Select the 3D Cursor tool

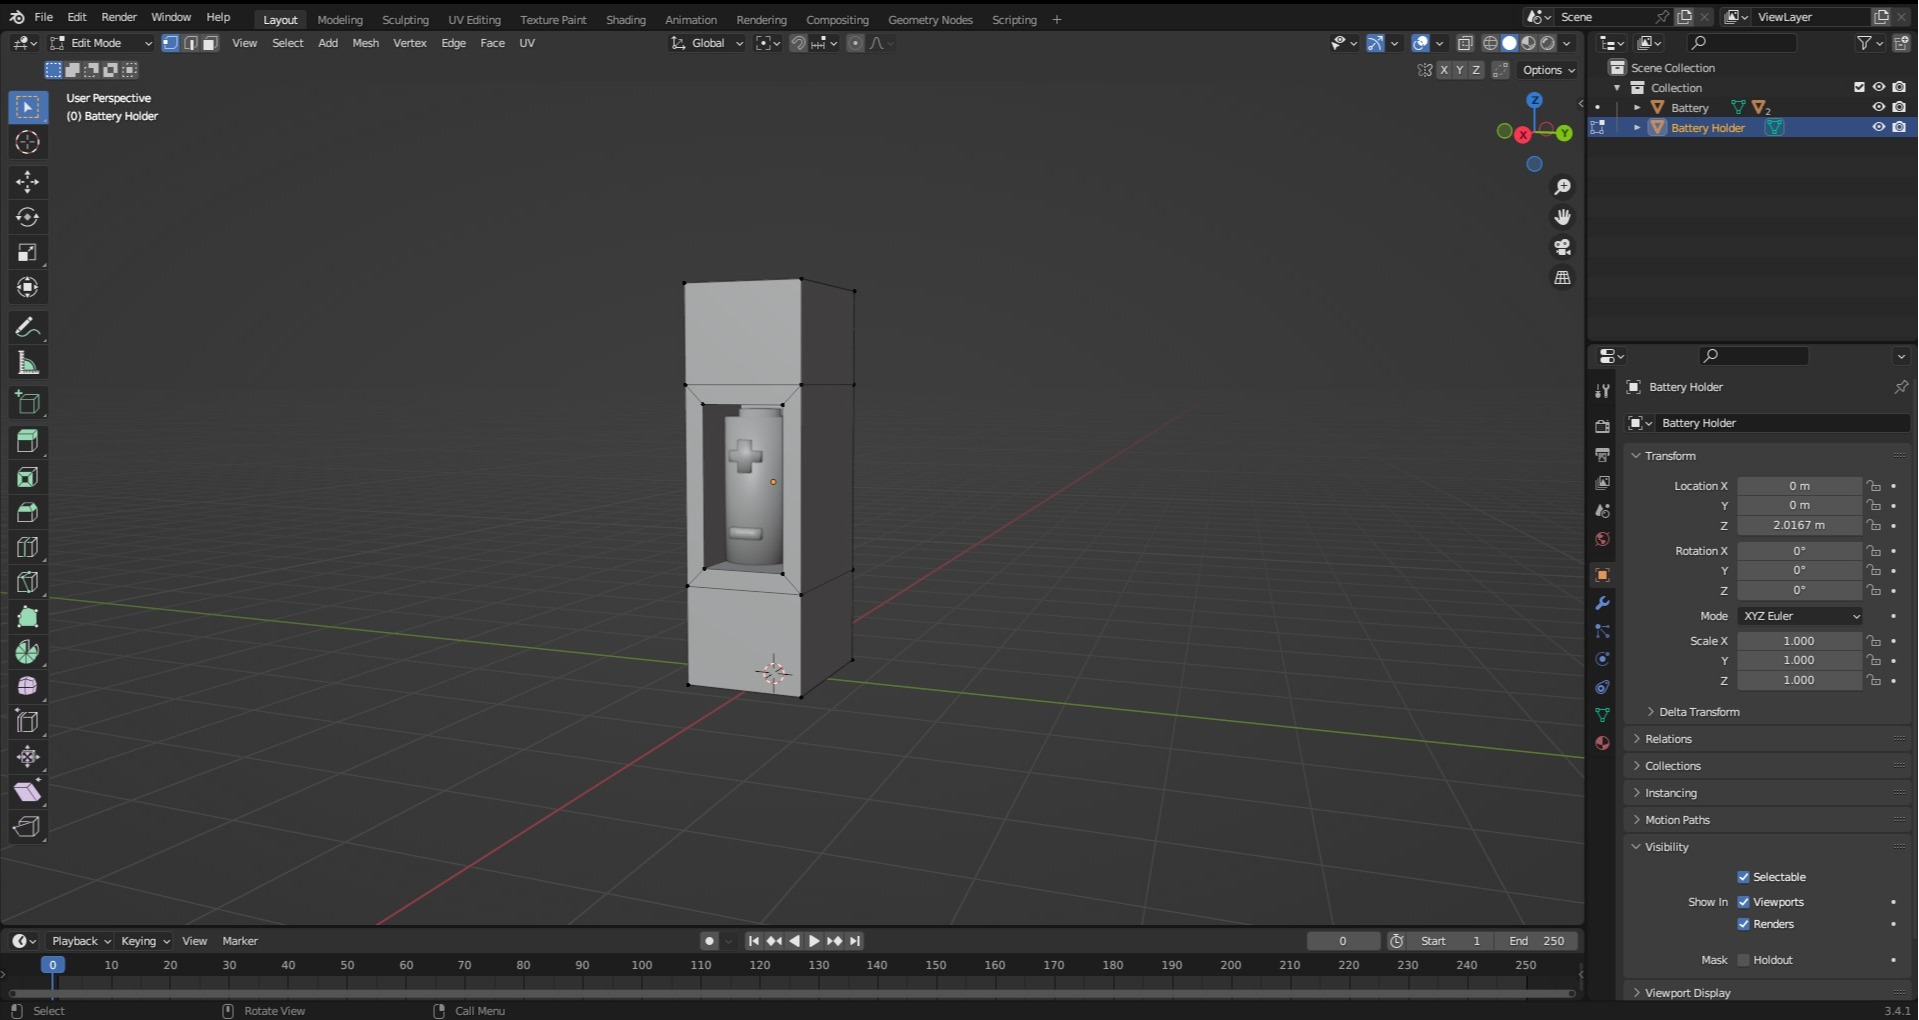coord(27,143)
